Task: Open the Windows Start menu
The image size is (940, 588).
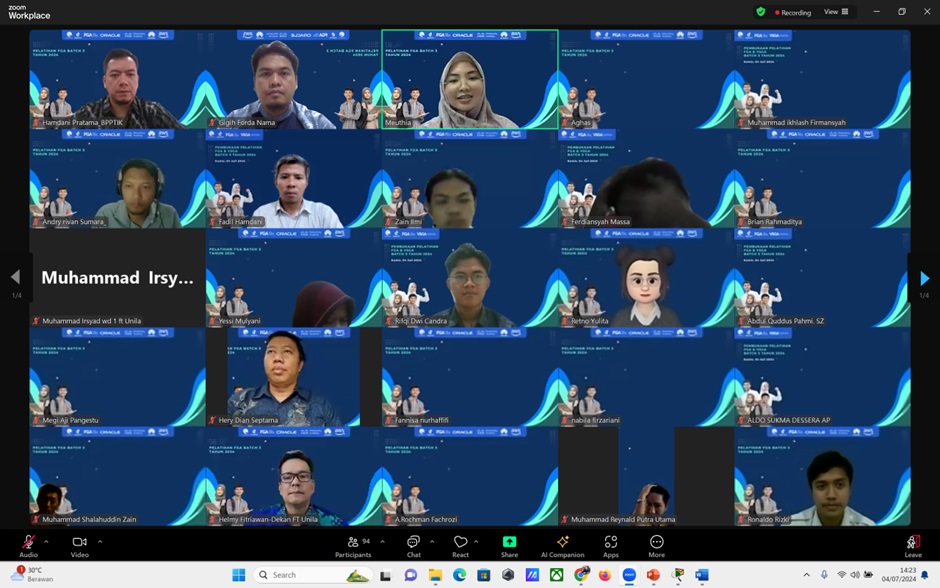Action: 239,575
